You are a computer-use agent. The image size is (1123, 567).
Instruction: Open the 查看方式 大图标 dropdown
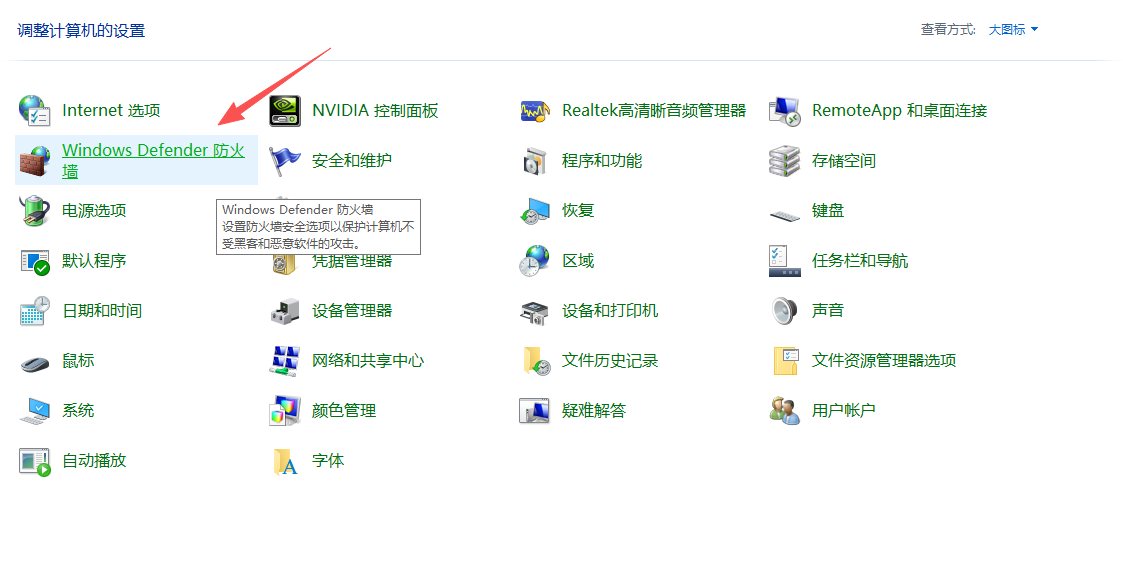coord(1013,29)
